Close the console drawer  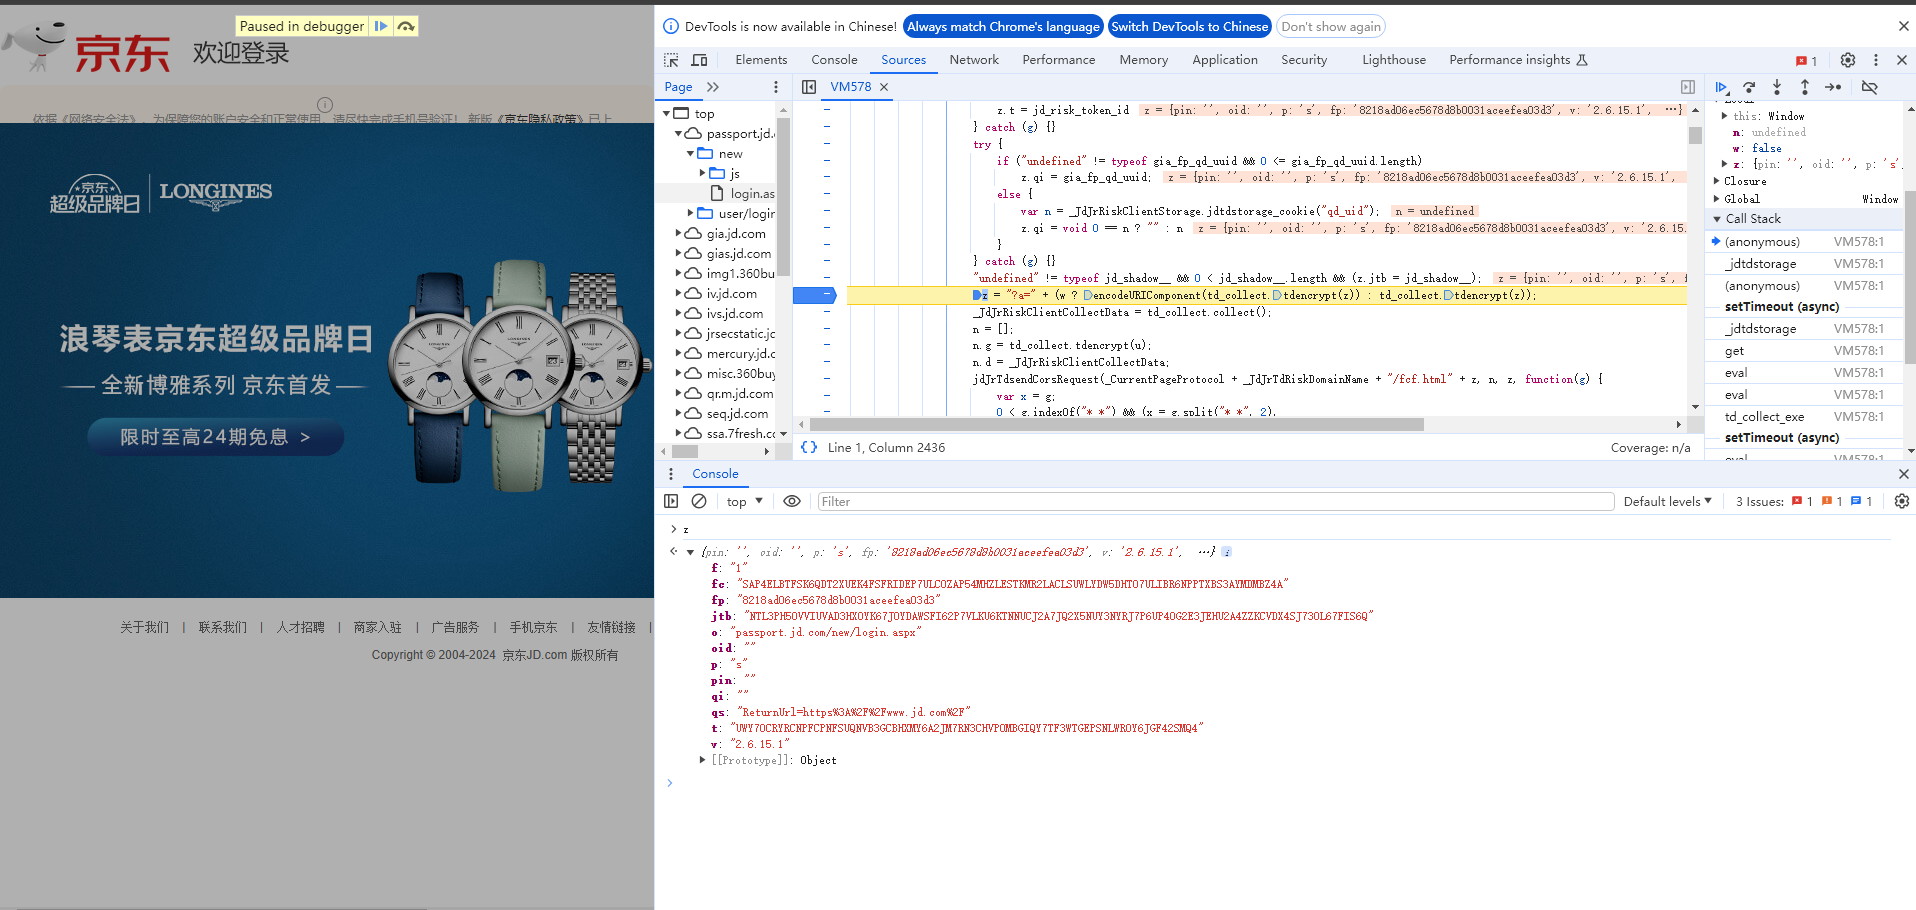(x=1903, y=474)
